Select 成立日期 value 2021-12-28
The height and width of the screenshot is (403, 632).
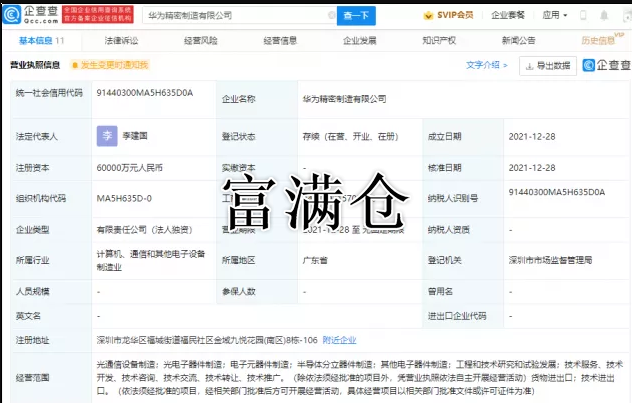[x=532, y=137]
